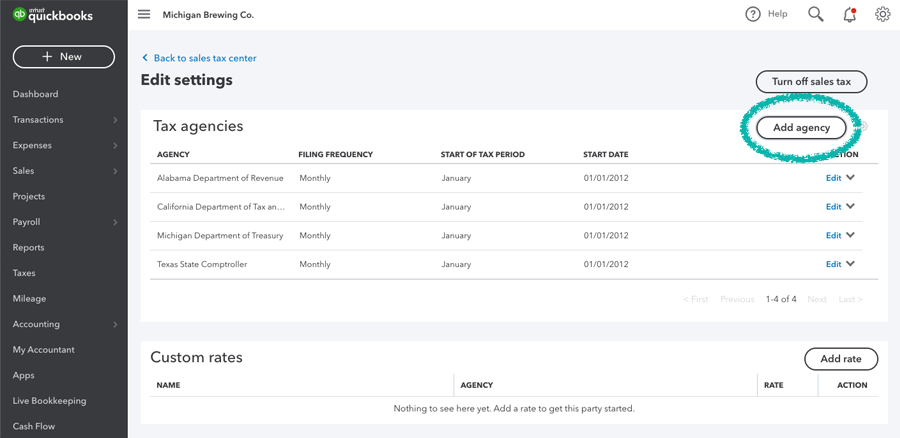Open action dropdown for Michigan Department of Treasury

tap(851, 236)
